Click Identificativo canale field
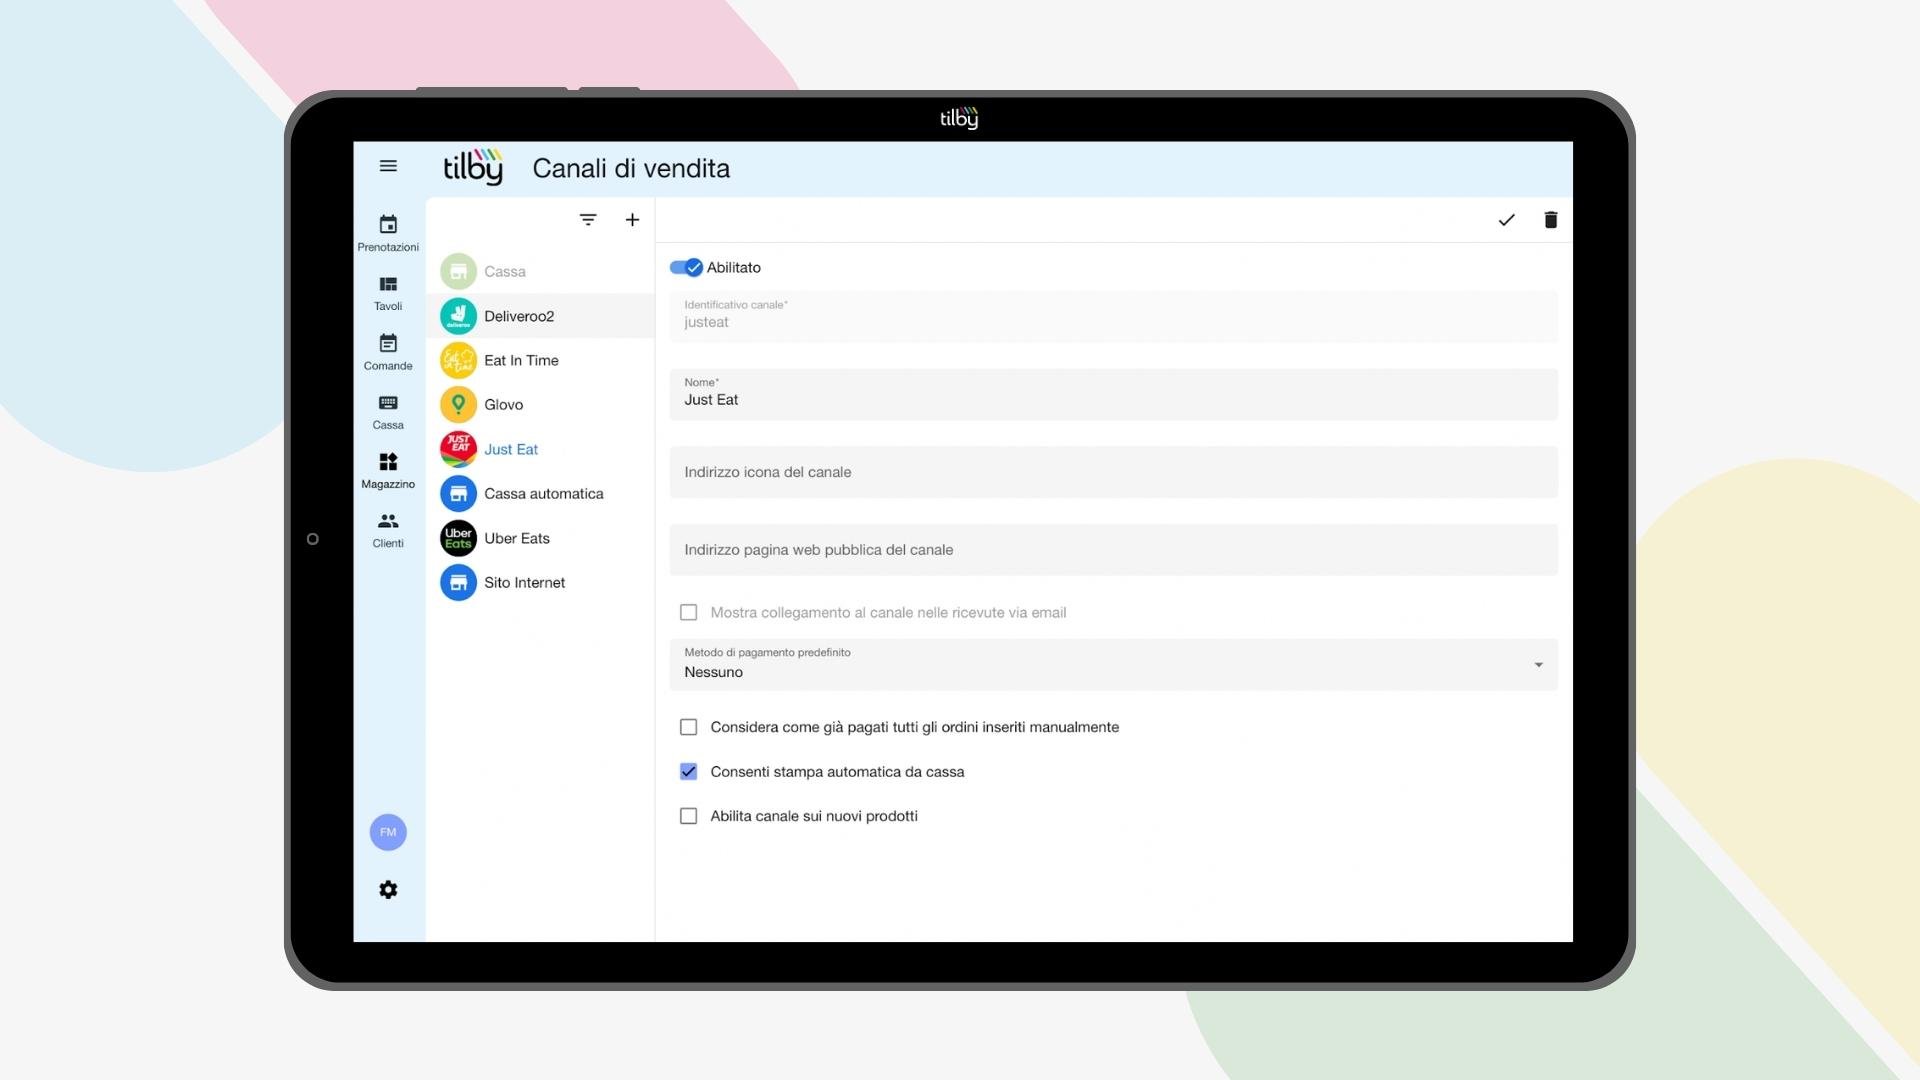1920x1080 pixels. point(1114,316)
